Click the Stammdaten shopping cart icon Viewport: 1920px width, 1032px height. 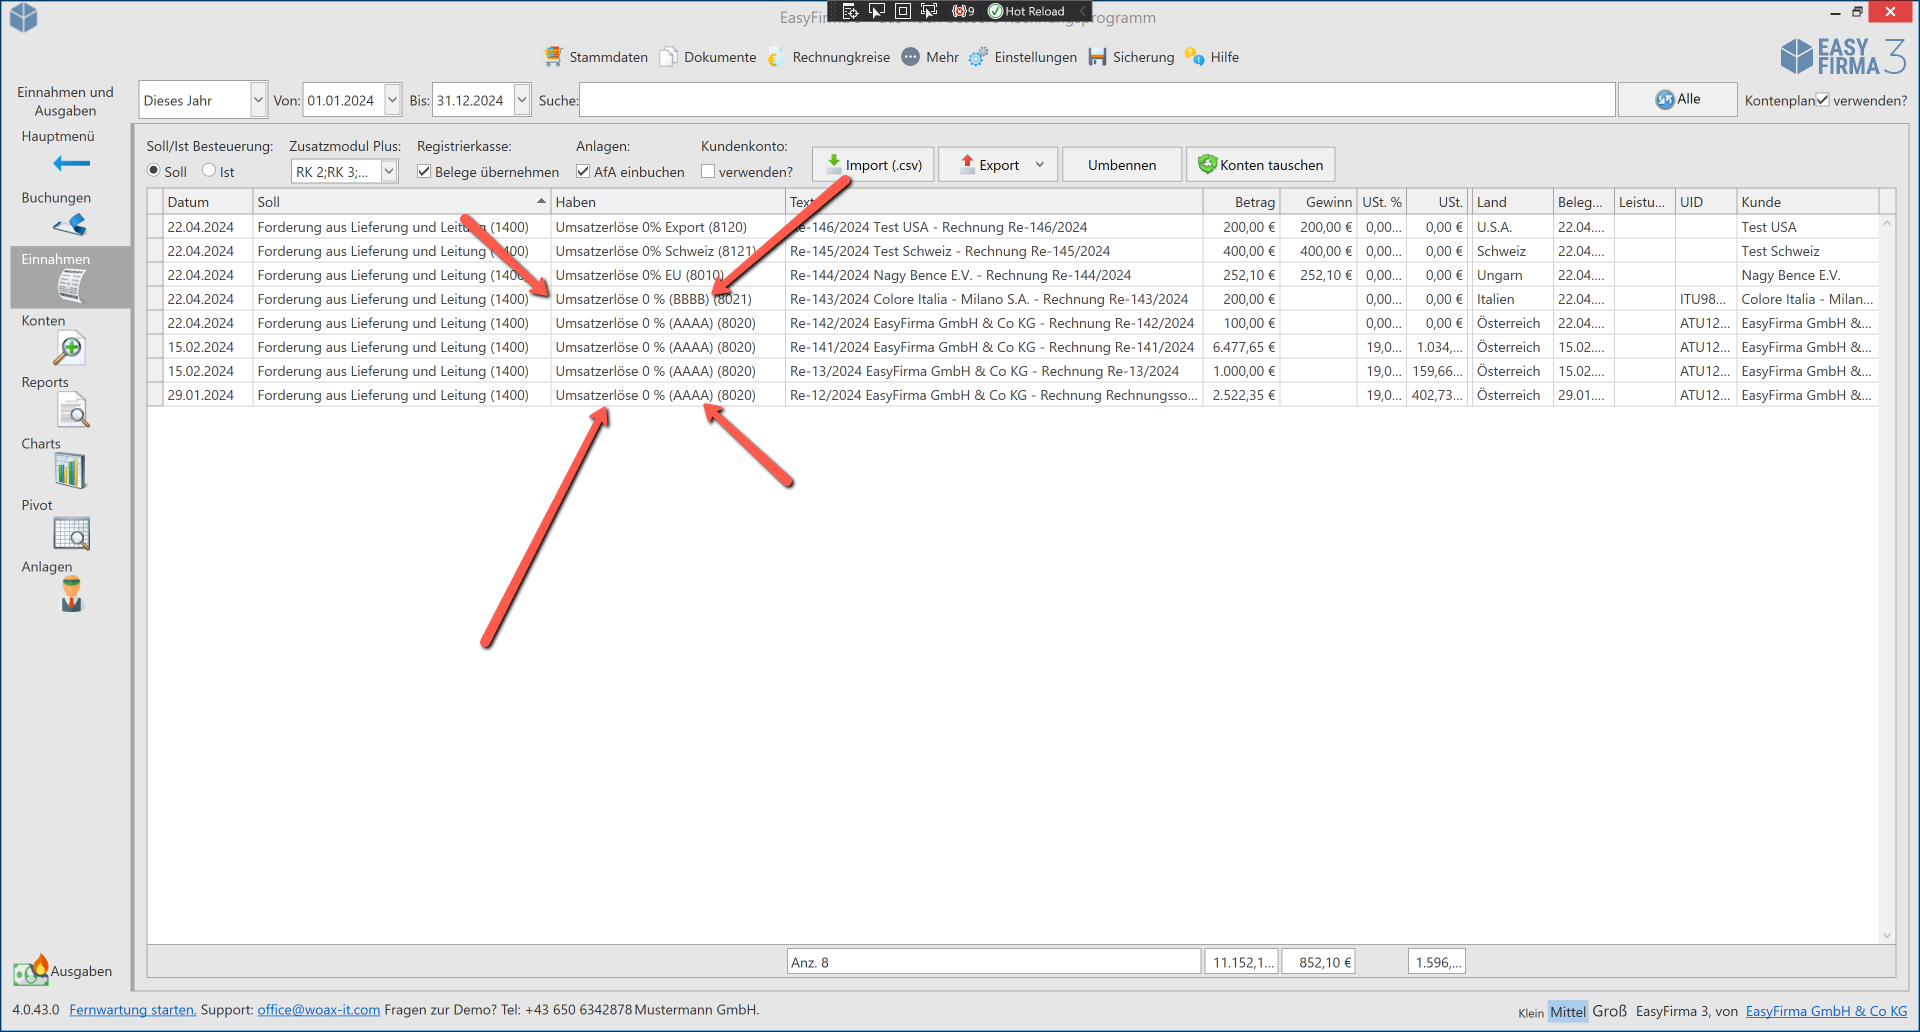coord(553,56)
